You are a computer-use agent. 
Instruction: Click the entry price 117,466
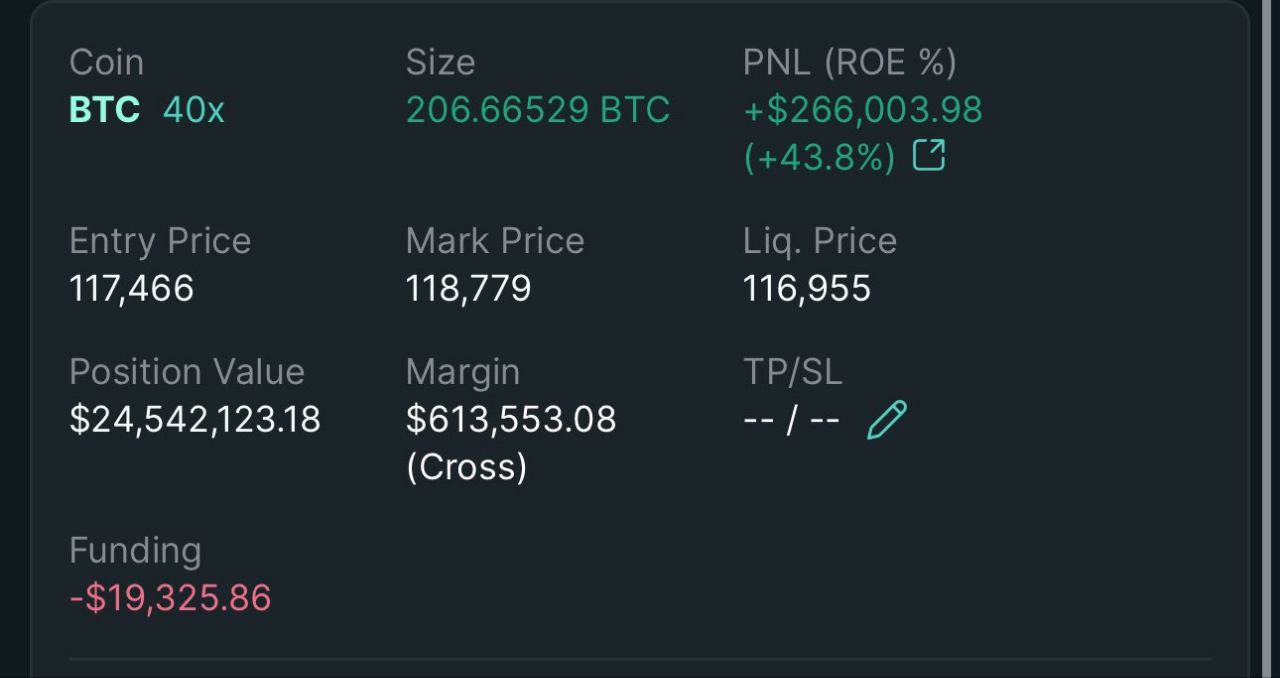click(131, 289)
